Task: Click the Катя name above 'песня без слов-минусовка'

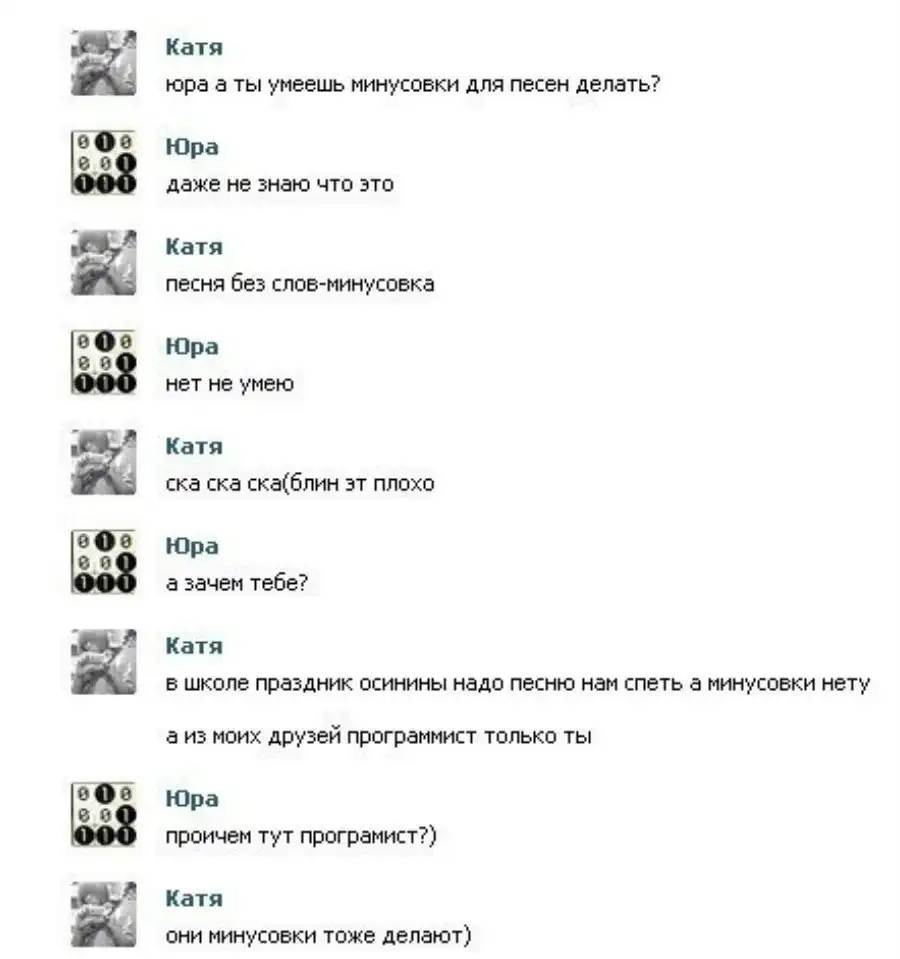Action: tap(194, 246)
